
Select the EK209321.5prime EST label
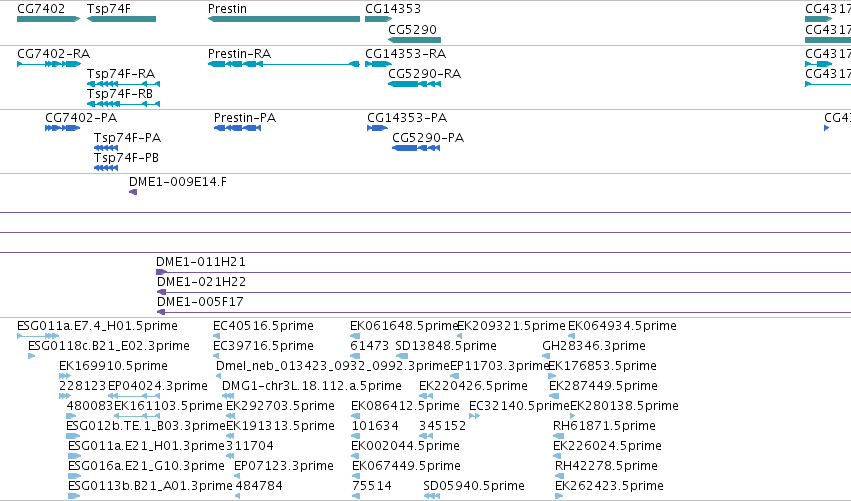pyautogui.click(x=512, y=326)
